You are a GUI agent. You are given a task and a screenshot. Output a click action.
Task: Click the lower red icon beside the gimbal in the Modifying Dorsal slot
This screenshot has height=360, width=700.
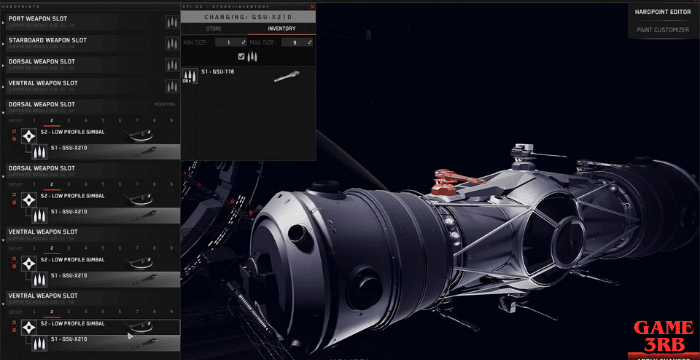point(14,139)
